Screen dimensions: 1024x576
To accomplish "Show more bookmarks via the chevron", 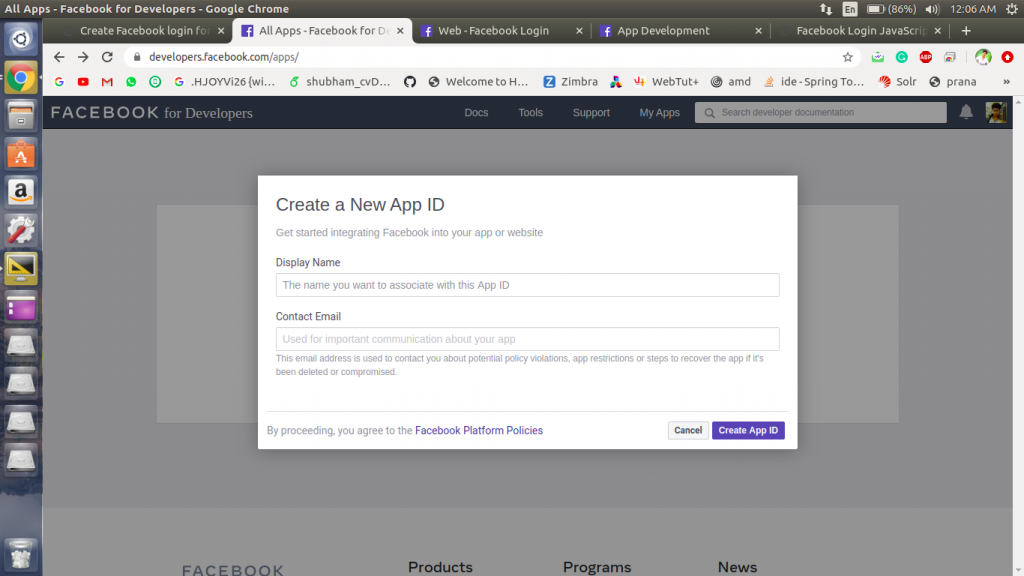I will coord(1006,82).
